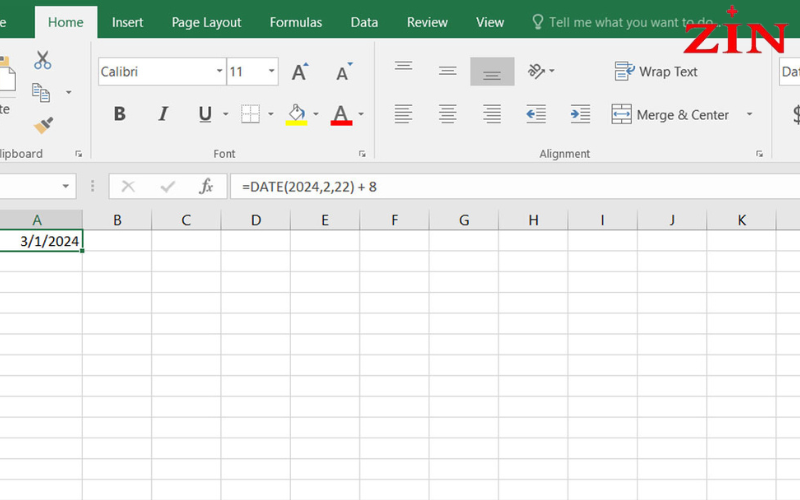Click cell containing 3/1/2024

[x=41, y=241]
